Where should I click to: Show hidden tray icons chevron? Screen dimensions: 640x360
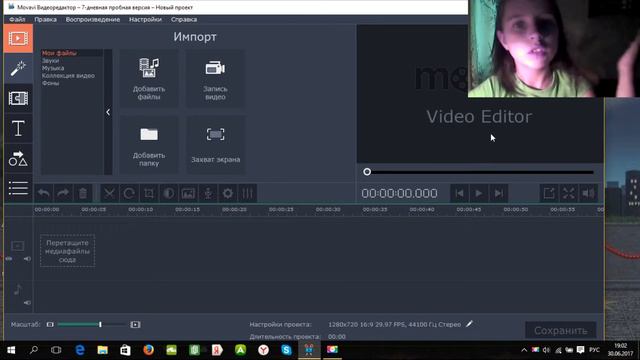point(524,350)
